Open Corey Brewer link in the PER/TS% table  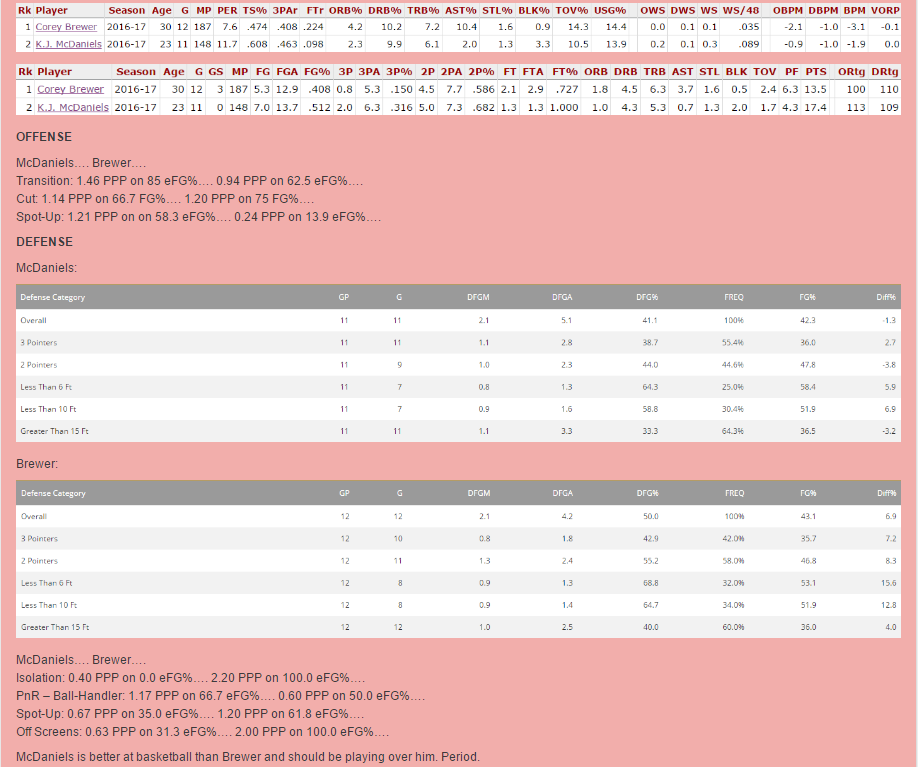click(66, 27)
